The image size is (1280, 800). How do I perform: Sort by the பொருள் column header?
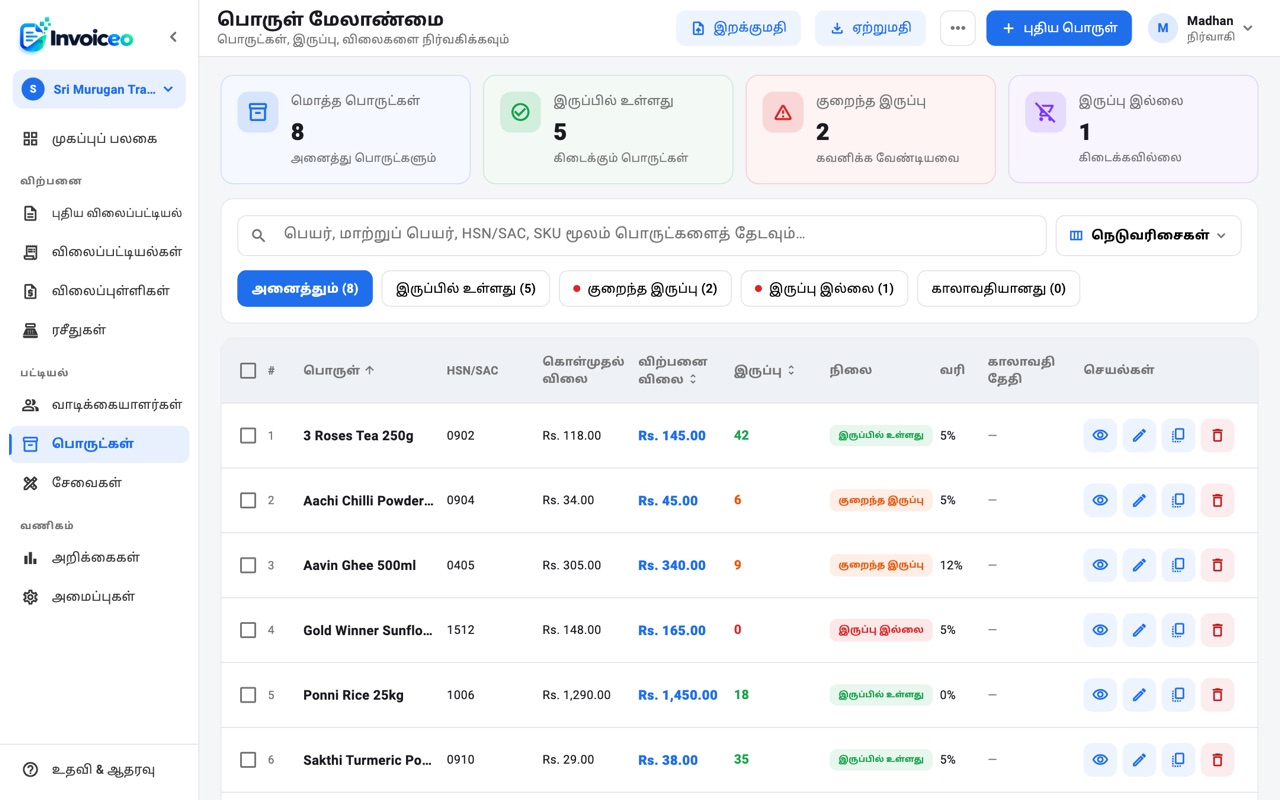click(339, 370)
